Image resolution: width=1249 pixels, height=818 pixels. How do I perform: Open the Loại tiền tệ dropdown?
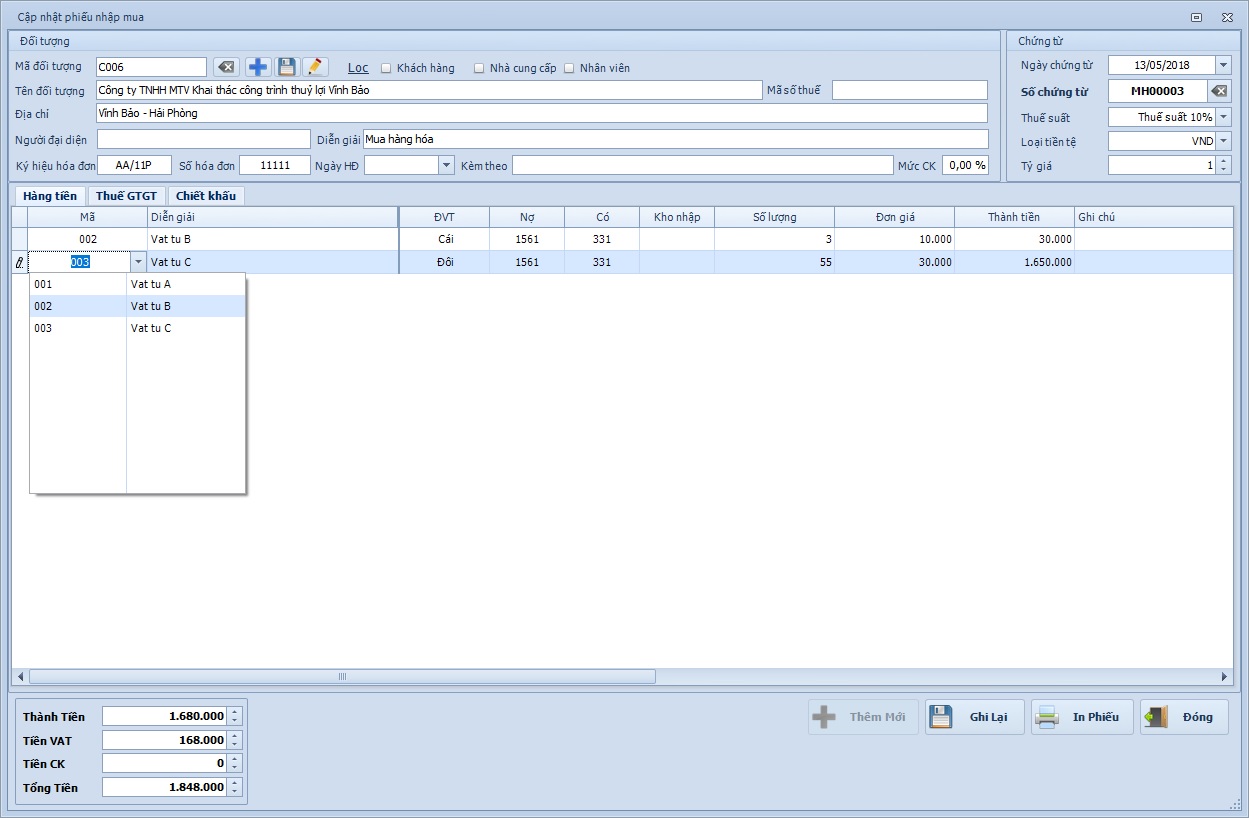[x=1223, y=141]
